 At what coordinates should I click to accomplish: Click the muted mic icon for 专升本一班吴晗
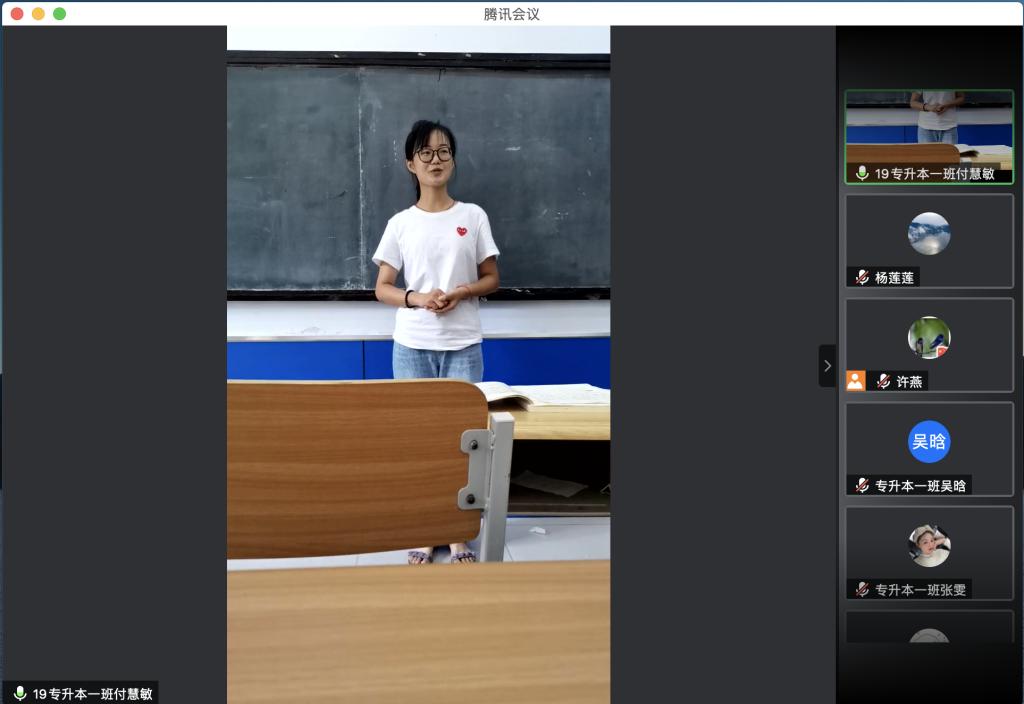pyautogui.click(x=862, y=485)
